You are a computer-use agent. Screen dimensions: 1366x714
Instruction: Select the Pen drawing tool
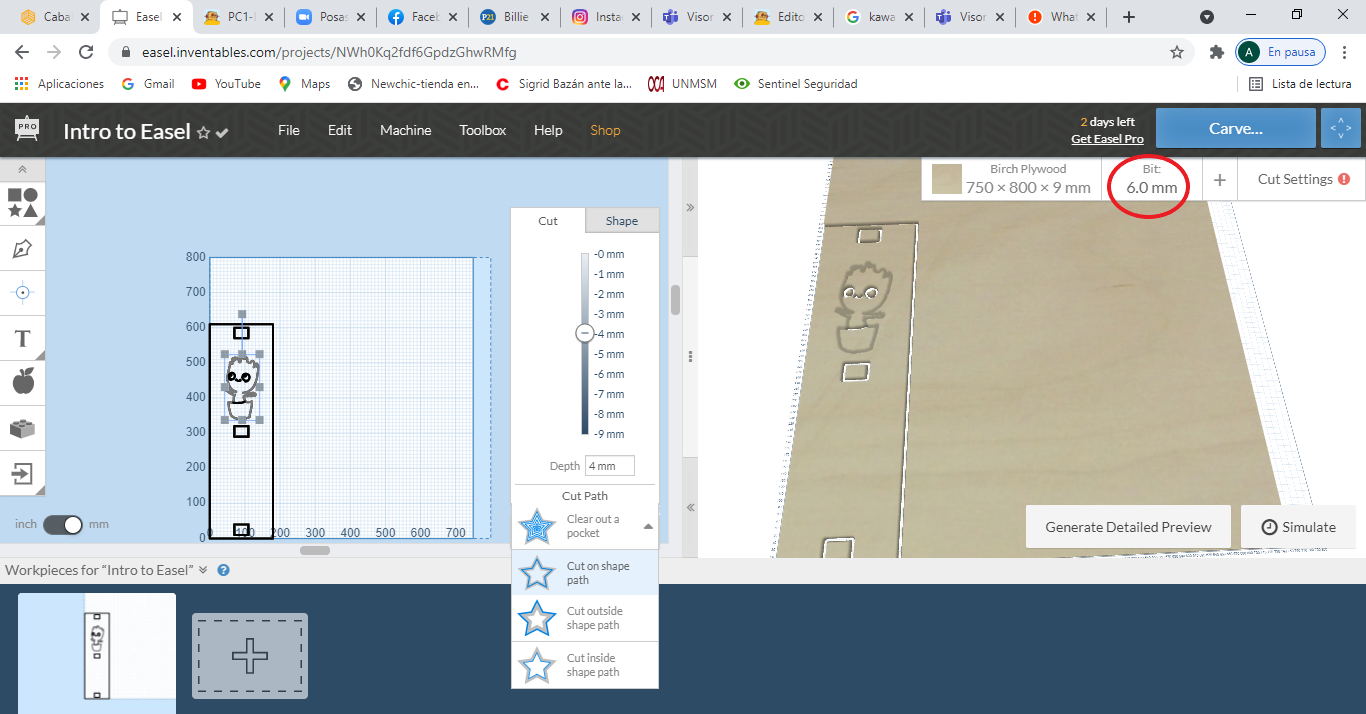[x=23, y=248]
